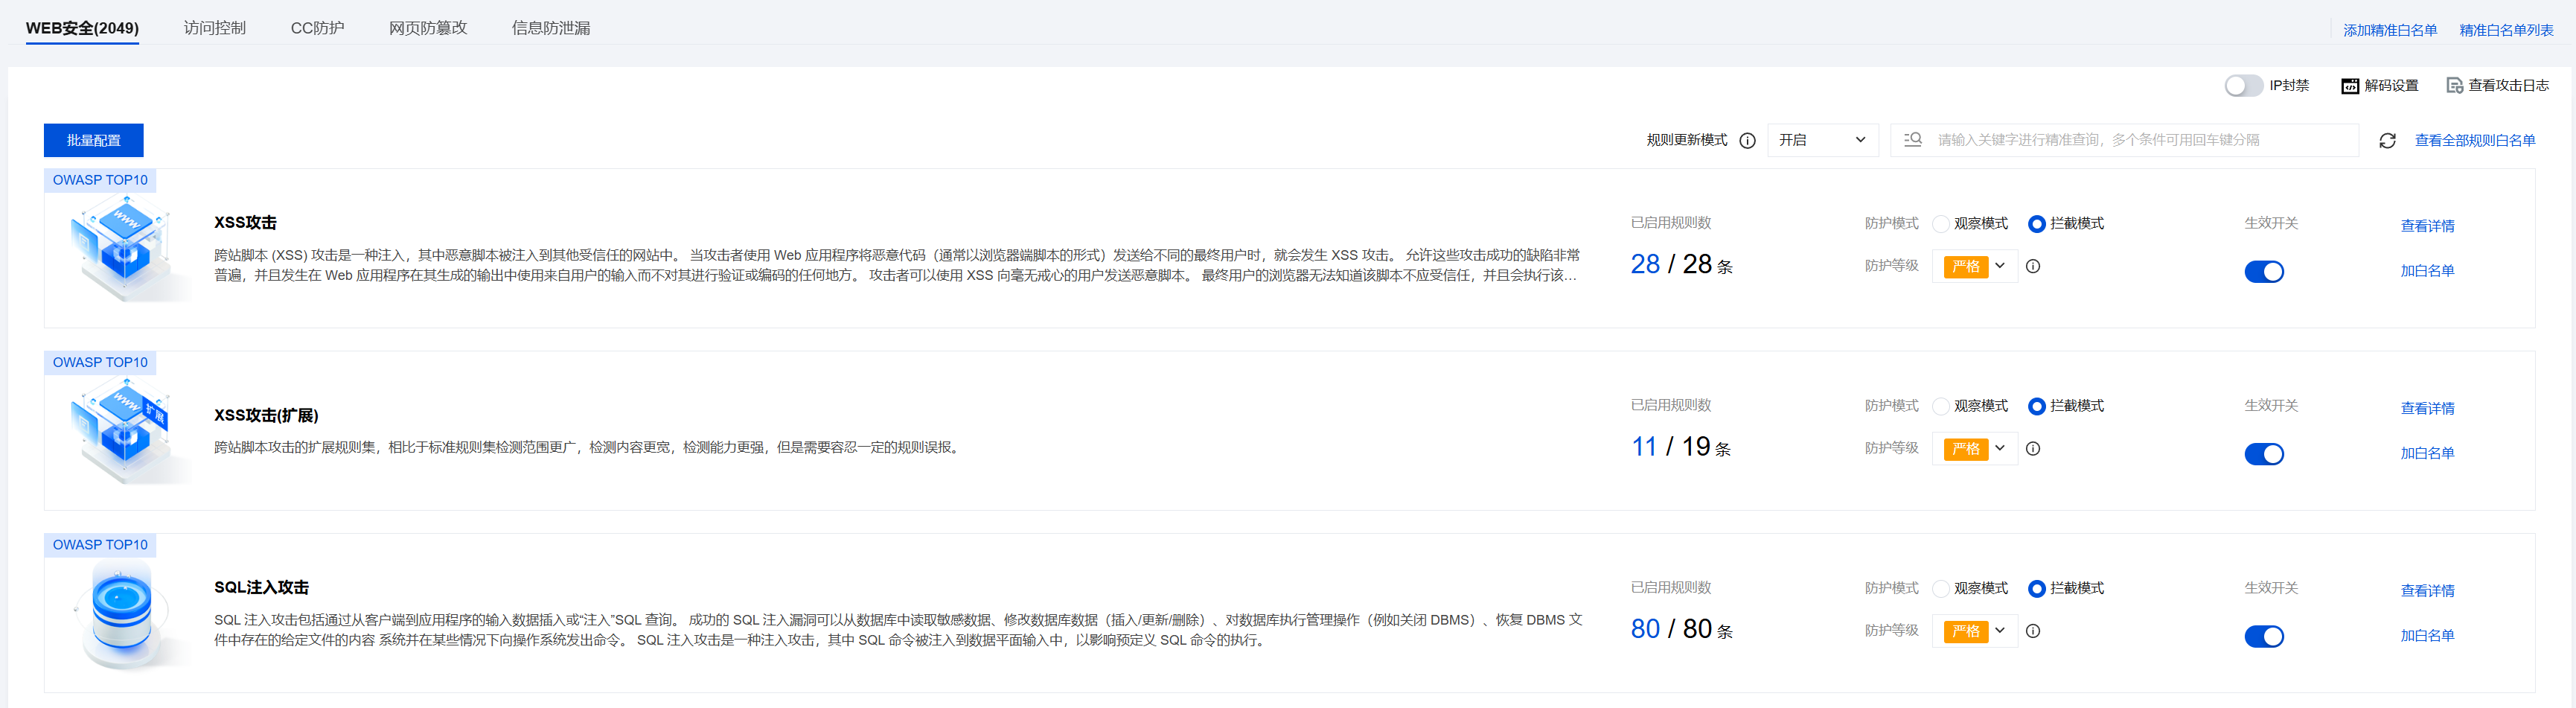
Task: Click the 查看攻击日志 icon
Action: (2454, 86)
